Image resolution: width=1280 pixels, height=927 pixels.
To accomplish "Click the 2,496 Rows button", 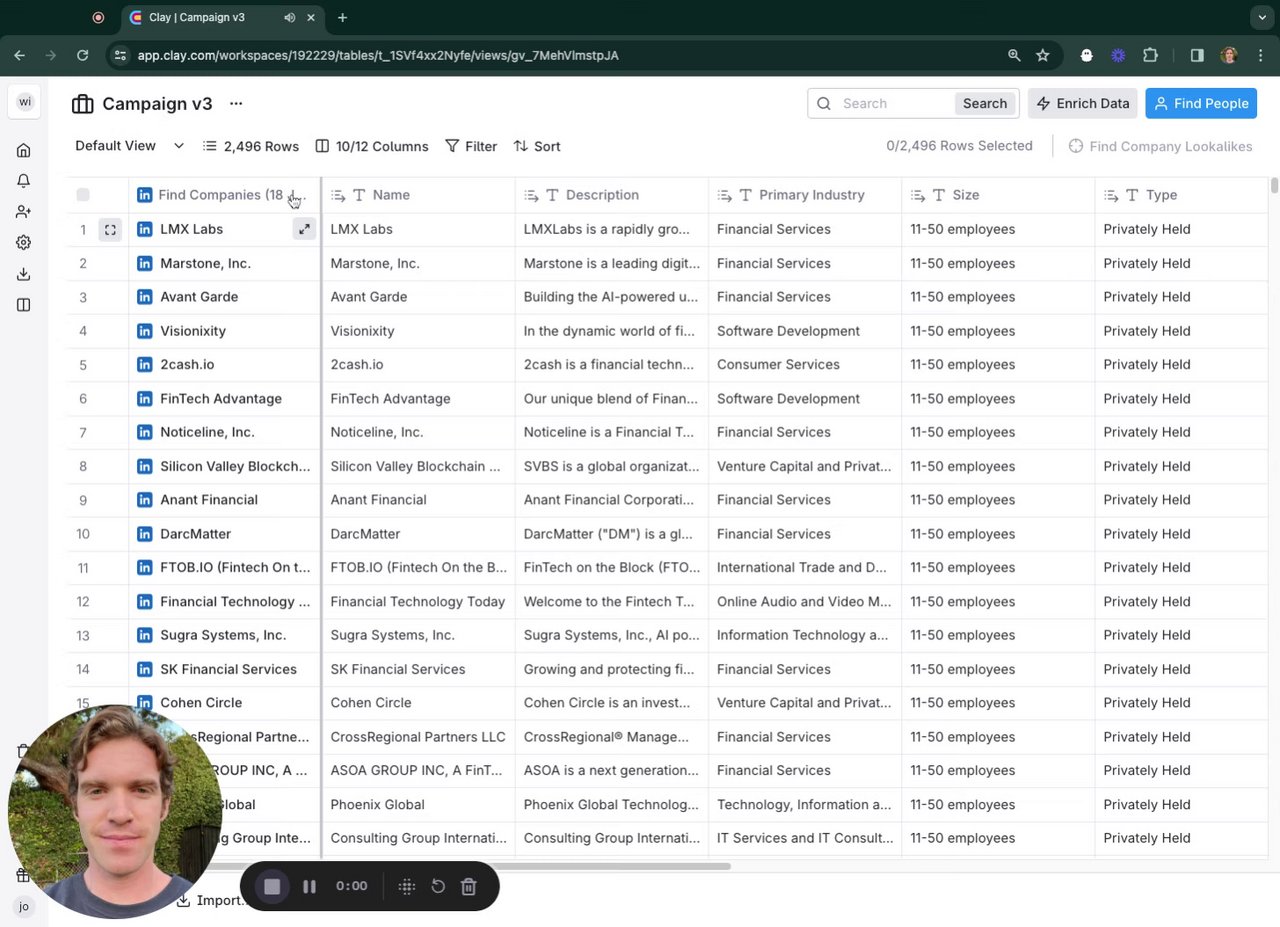I will point(251,146).
